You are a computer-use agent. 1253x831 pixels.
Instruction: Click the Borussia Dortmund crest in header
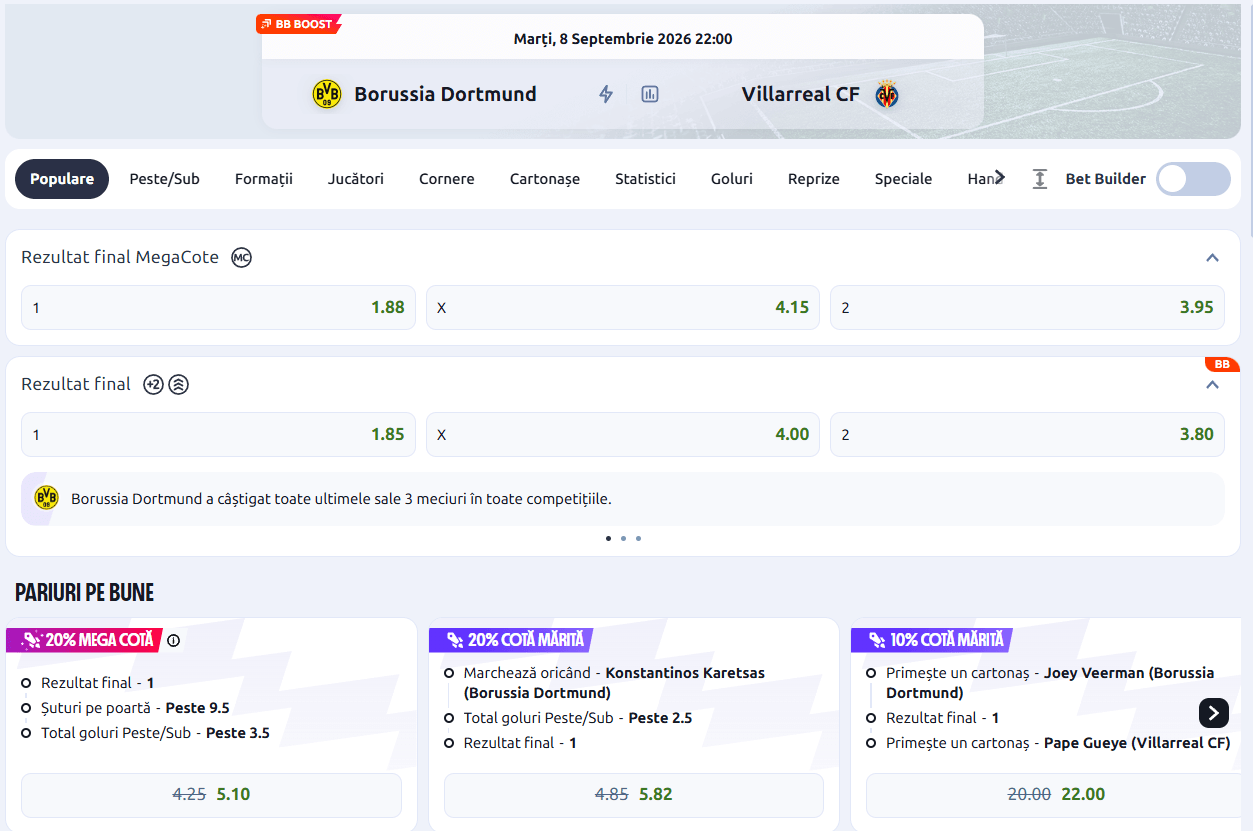(x=327, y=95)
